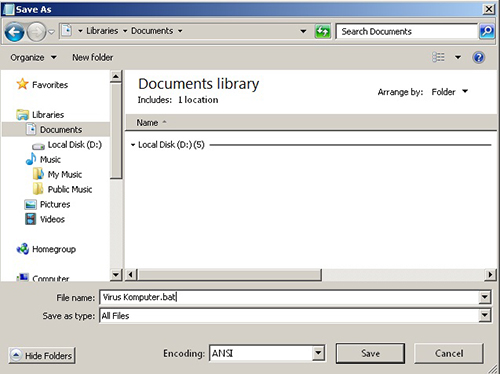Click the Libraries folder icon
Viewport: 500px width, 374px height.
point(23,115)
